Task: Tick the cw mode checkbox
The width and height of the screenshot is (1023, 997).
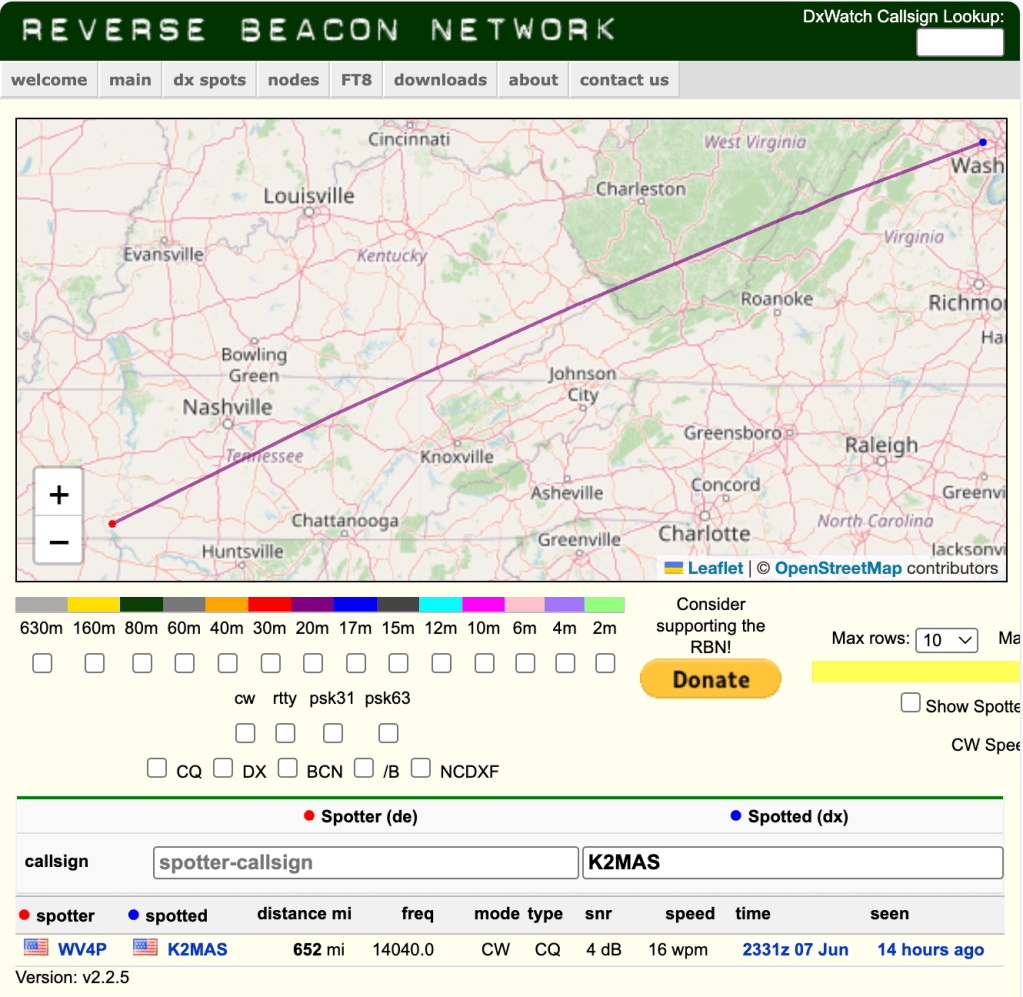Action: tap(245, 733)
